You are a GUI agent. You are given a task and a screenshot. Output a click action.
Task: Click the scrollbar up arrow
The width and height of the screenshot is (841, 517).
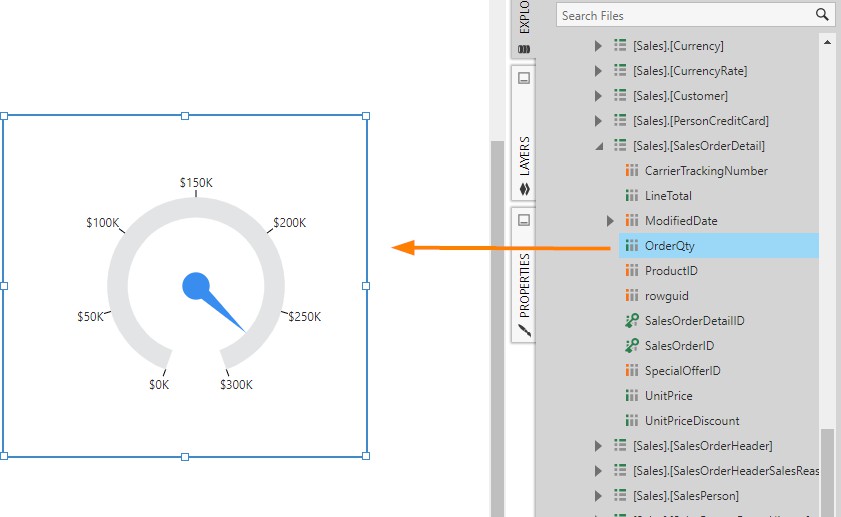pos(827,41)
